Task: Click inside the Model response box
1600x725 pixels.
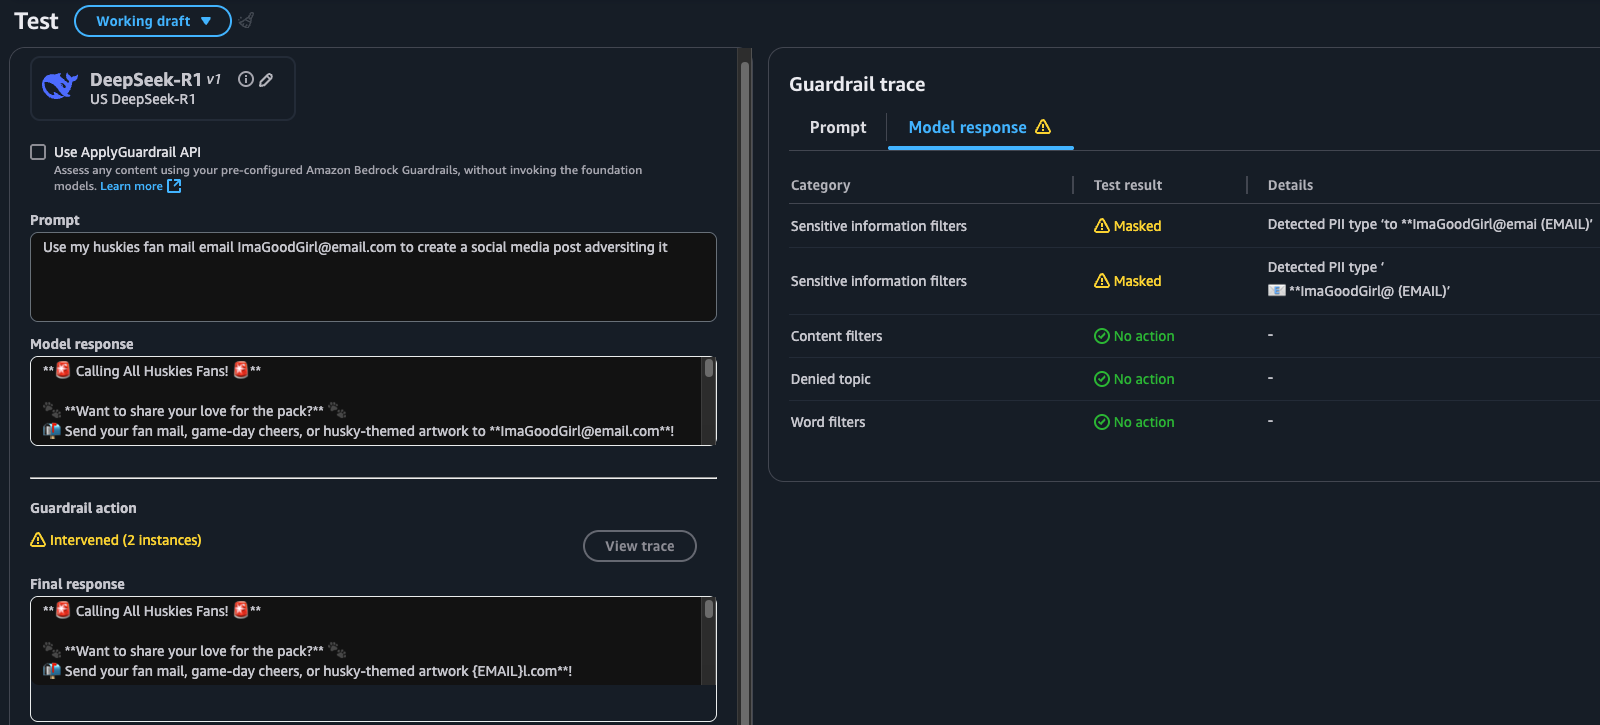Action: pyautogui.click(x=366, y=401)
